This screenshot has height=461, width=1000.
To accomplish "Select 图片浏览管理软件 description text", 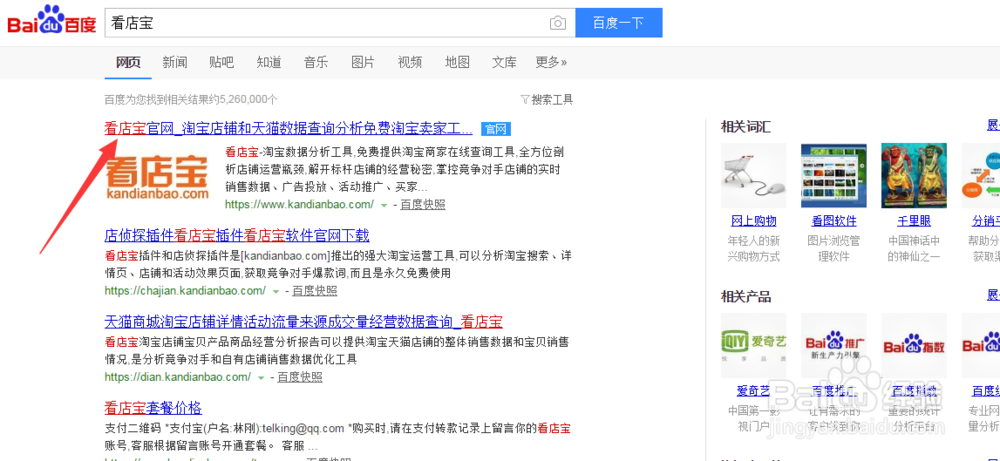I will (x=834, y=249).
